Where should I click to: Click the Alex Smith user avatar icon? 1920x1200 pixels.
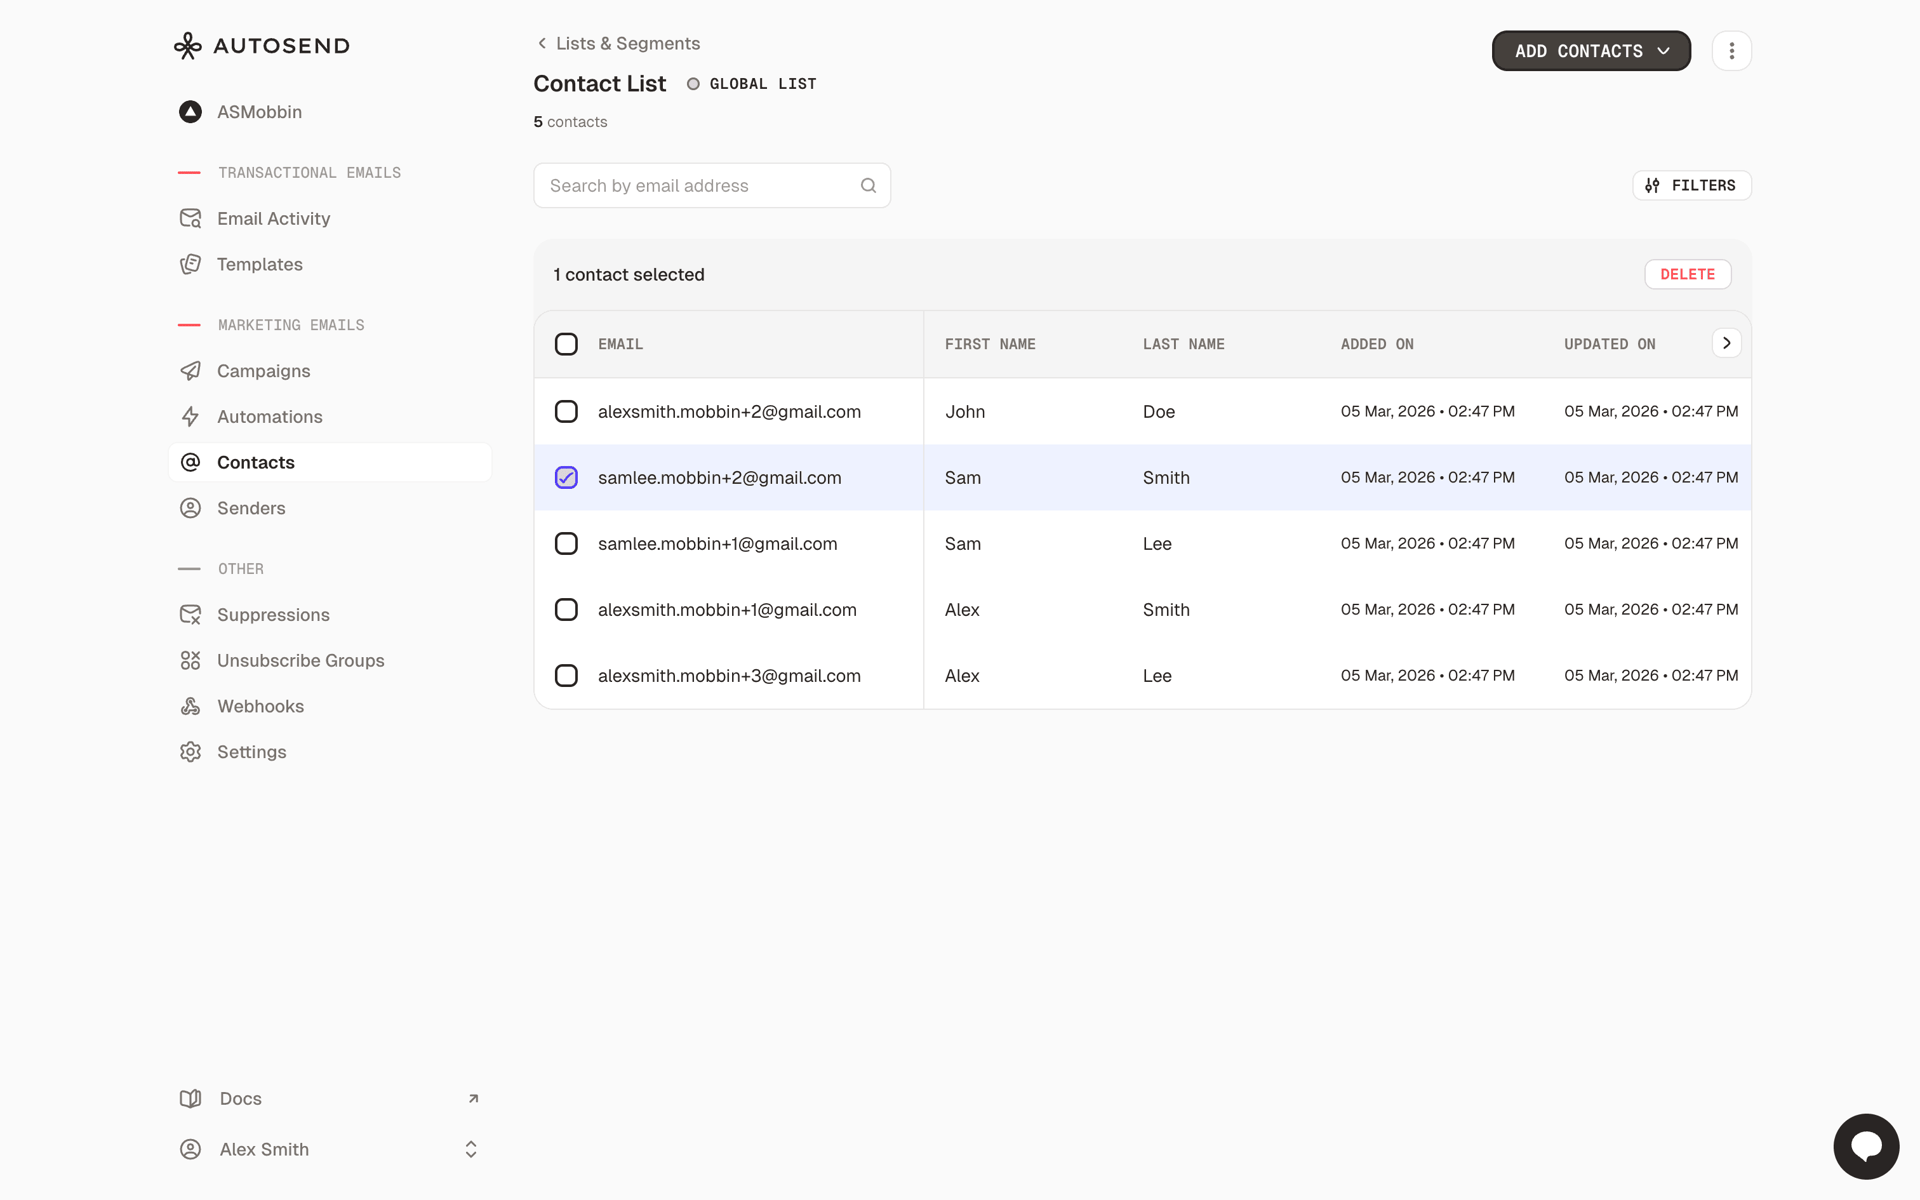190,1150
